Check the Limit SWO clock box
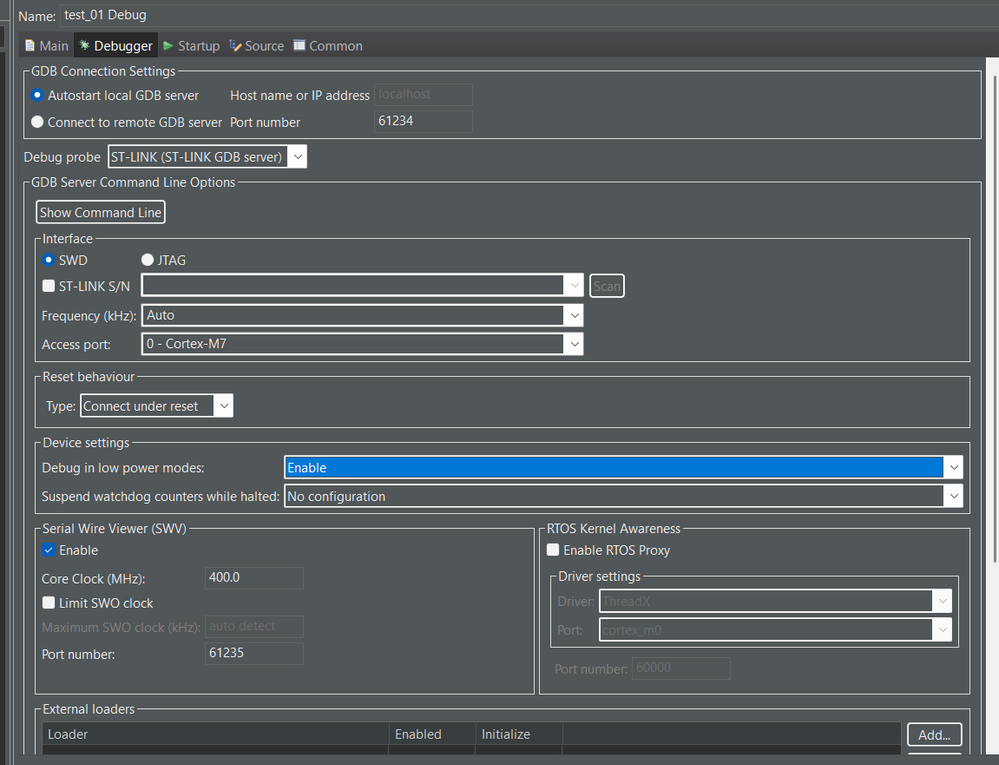This screenshot has height=765, width=999. coord(49,603)
